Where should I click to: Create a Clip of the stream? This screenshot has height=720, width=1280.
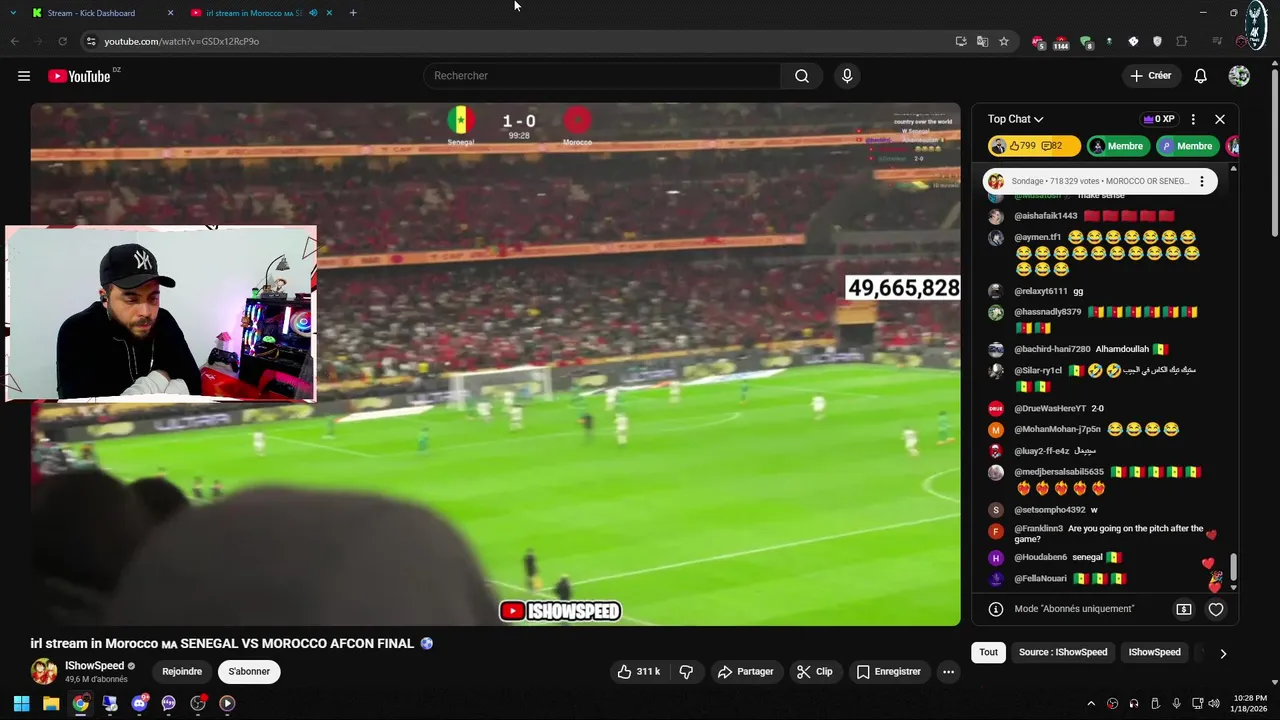[x=814, y=672]
